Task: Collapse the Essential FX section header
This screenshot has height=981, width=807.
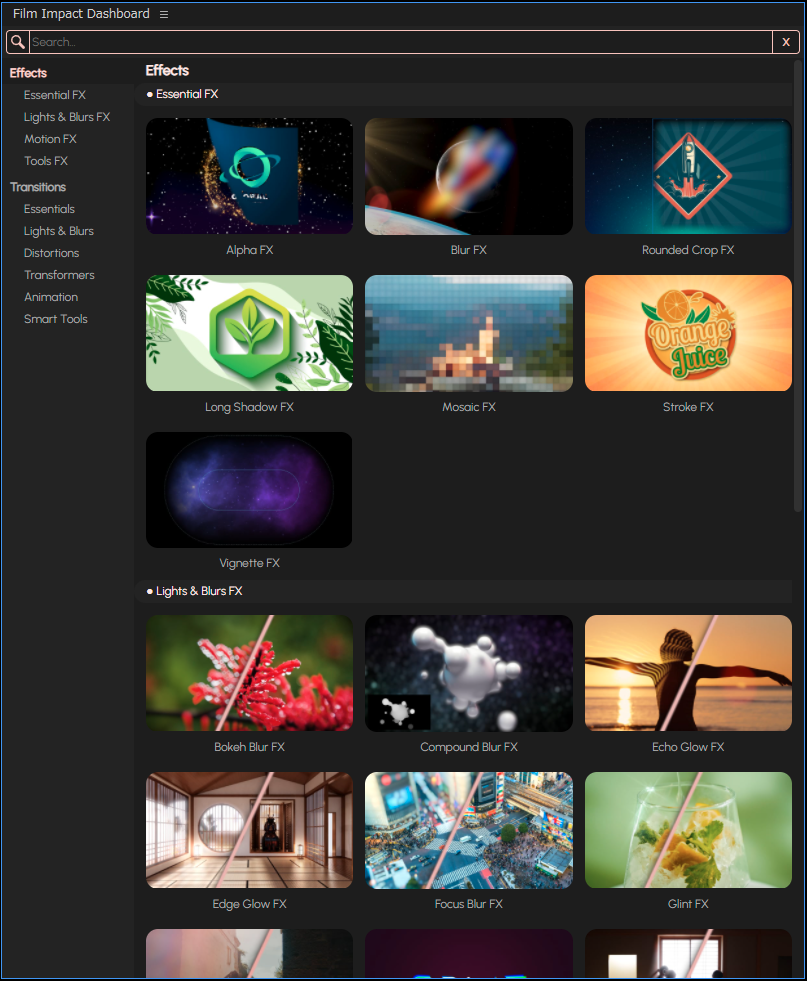Action: pyautogui.click(x=464, y=94)
